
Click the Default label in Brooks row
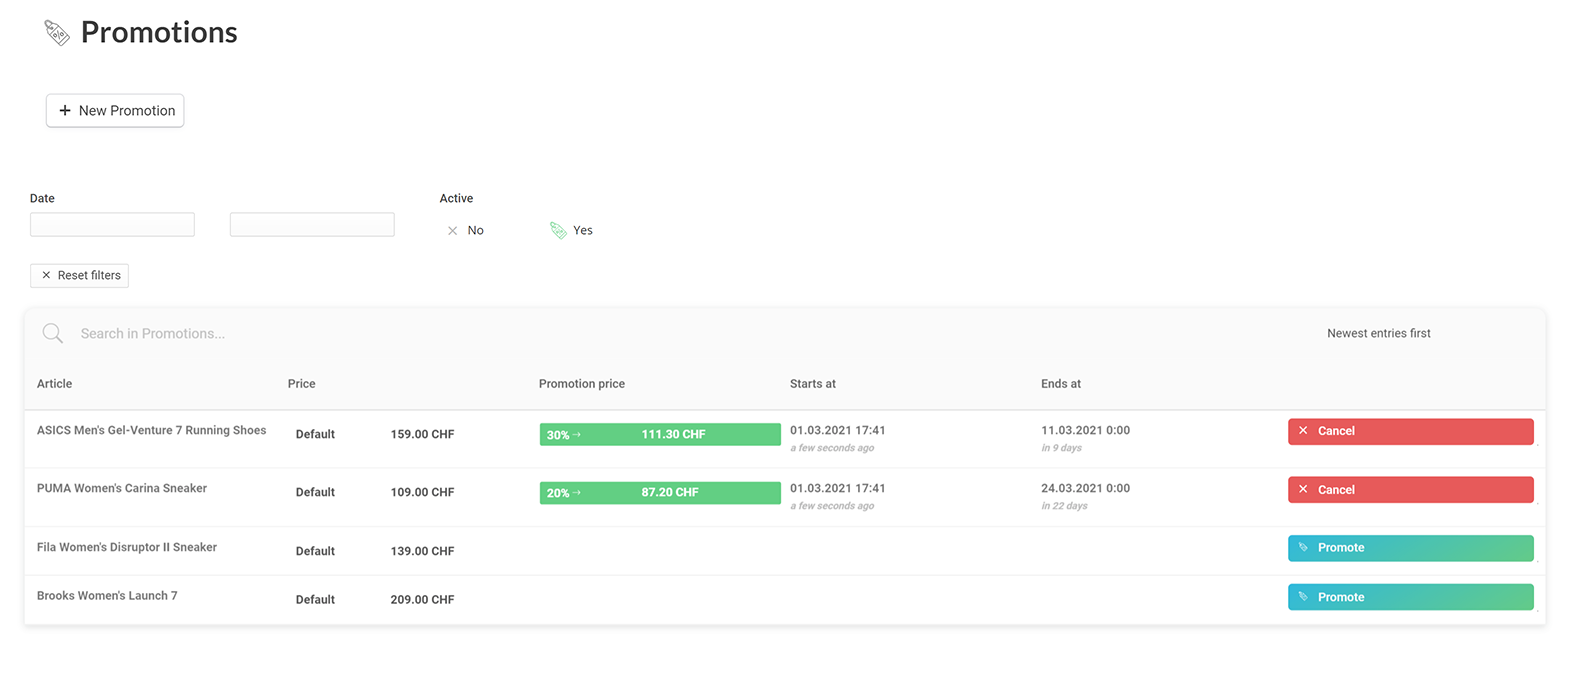315,600
